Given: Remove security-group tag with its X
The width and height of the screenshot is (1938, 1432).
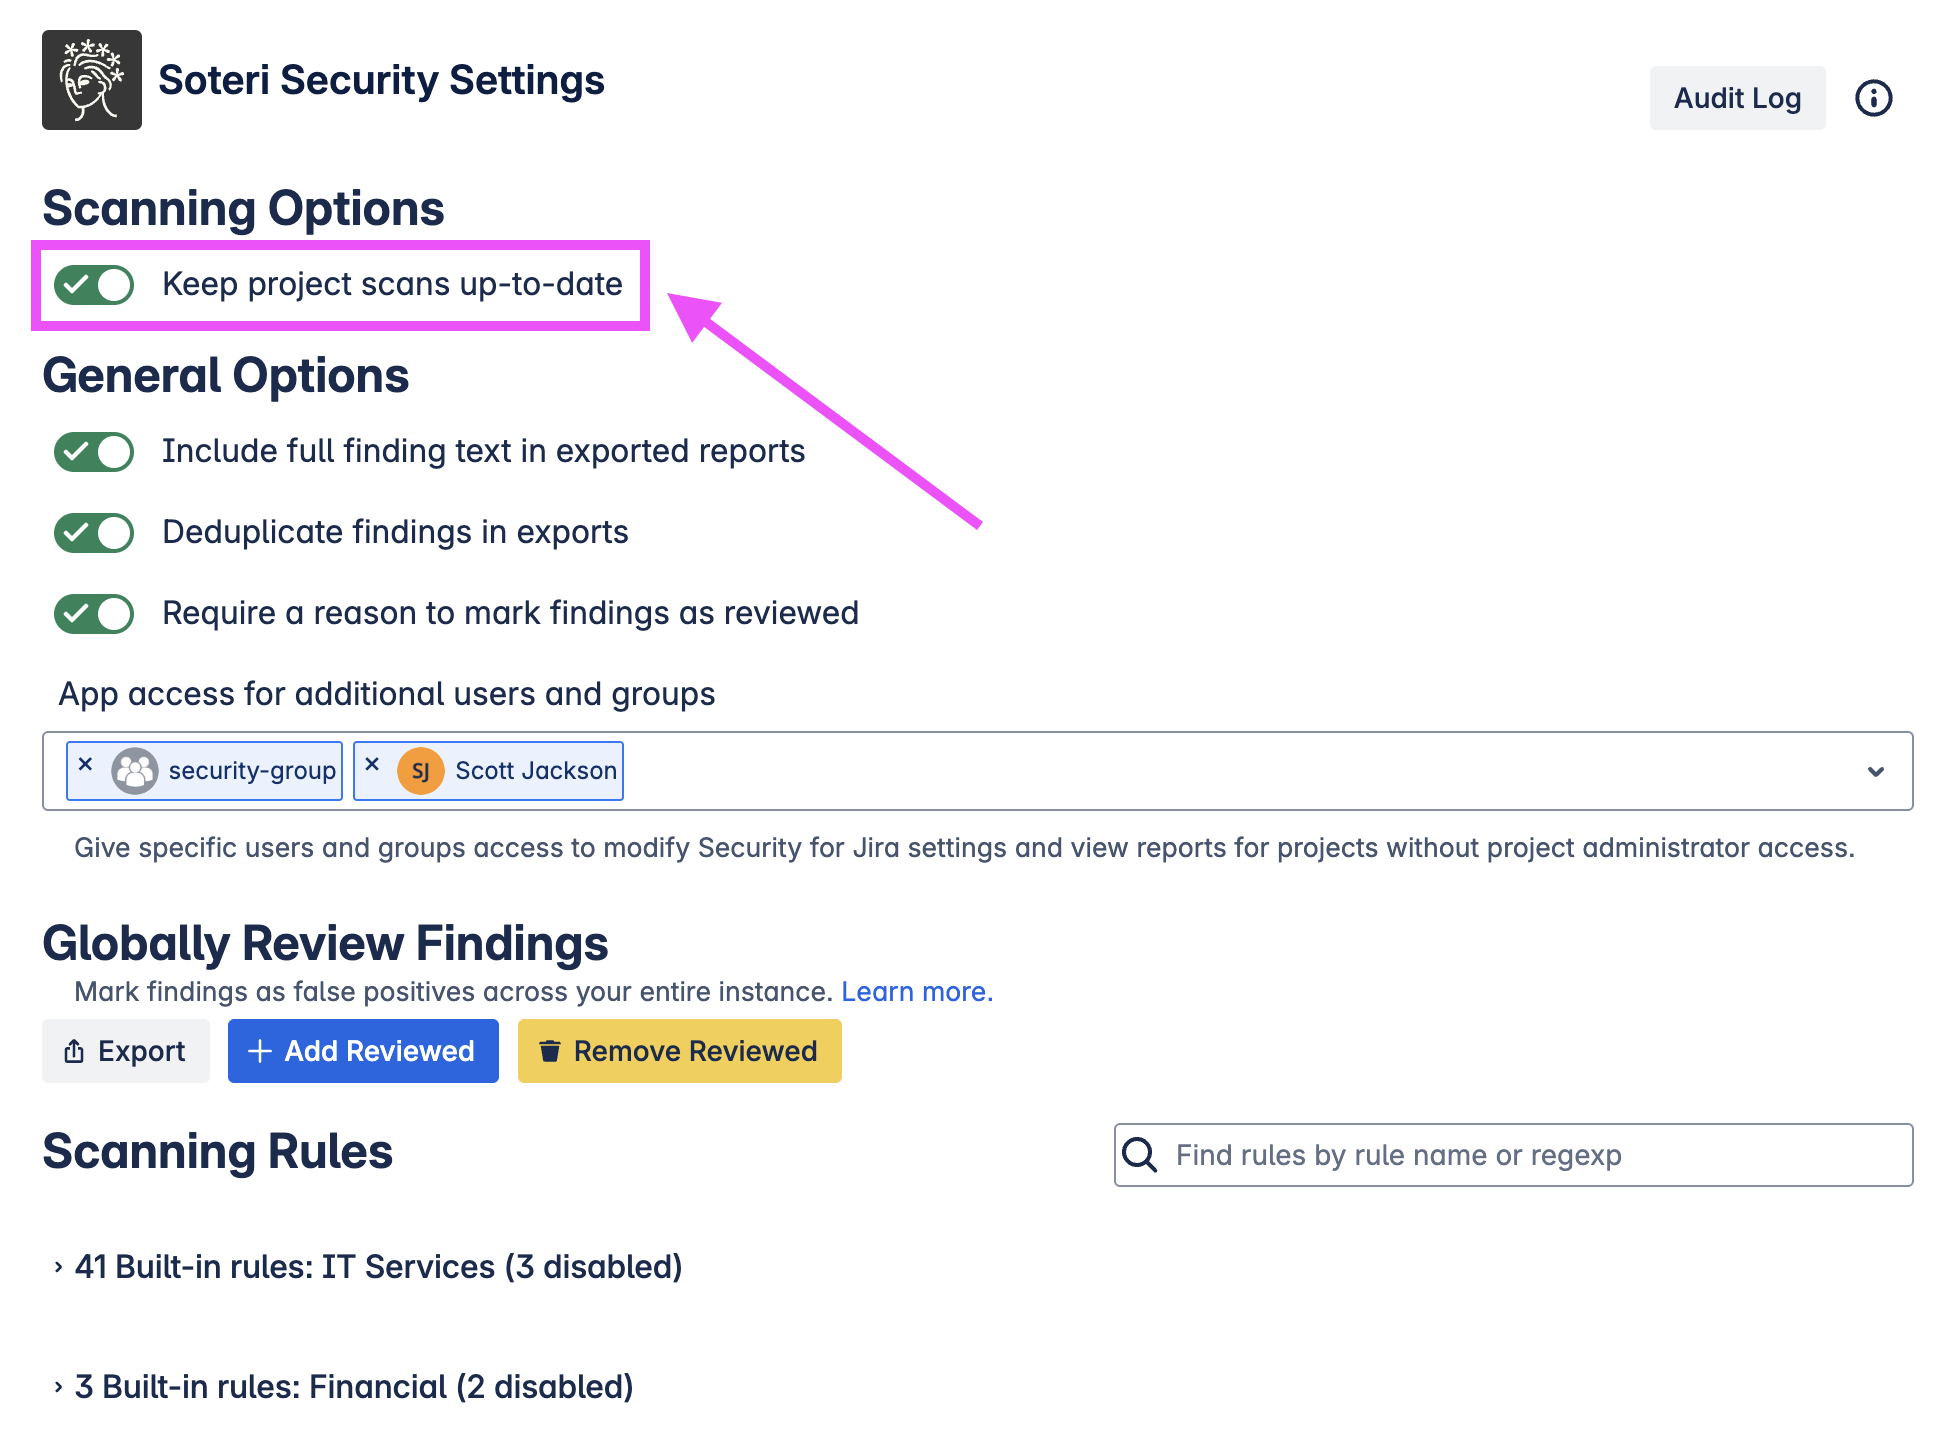Looking at the screenshot, I should (x=86, y=764).
